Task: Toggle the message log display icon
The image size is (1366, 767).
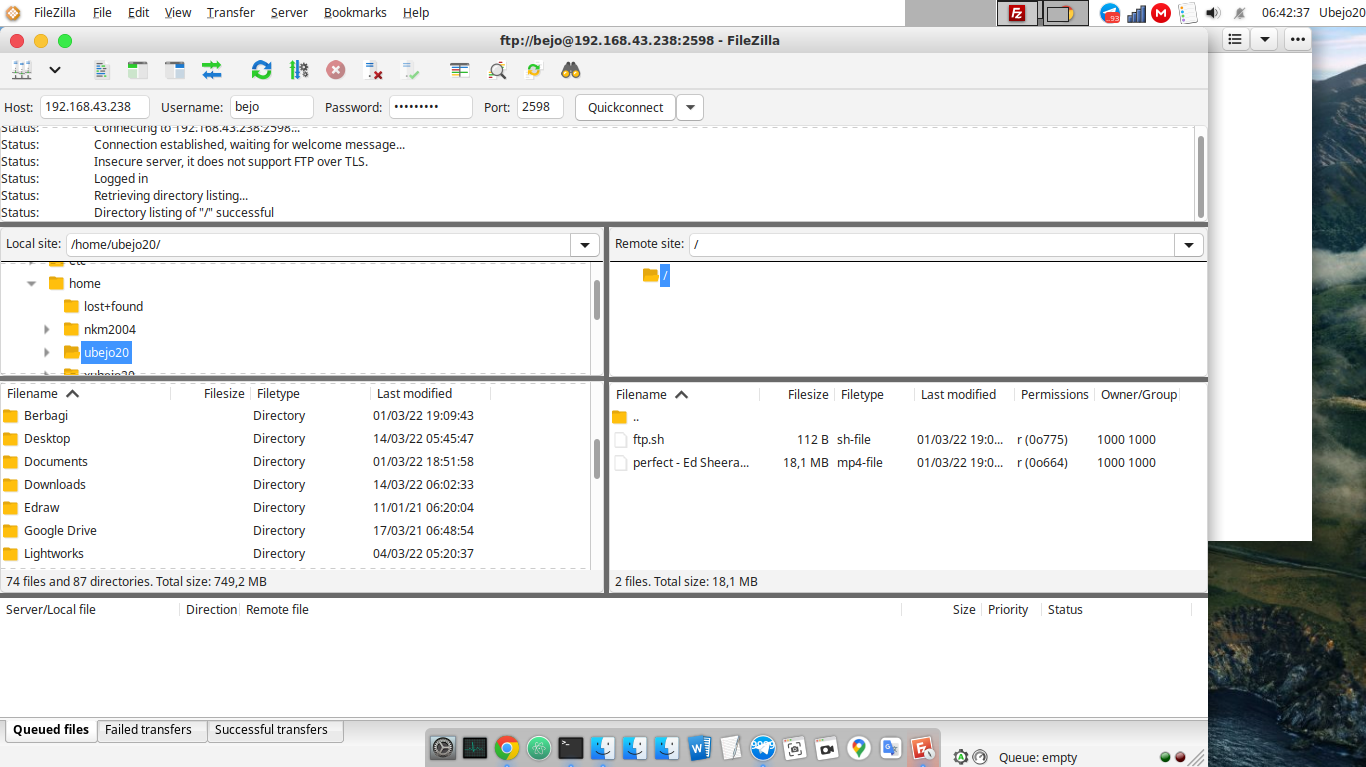Action: pos(101,70)
